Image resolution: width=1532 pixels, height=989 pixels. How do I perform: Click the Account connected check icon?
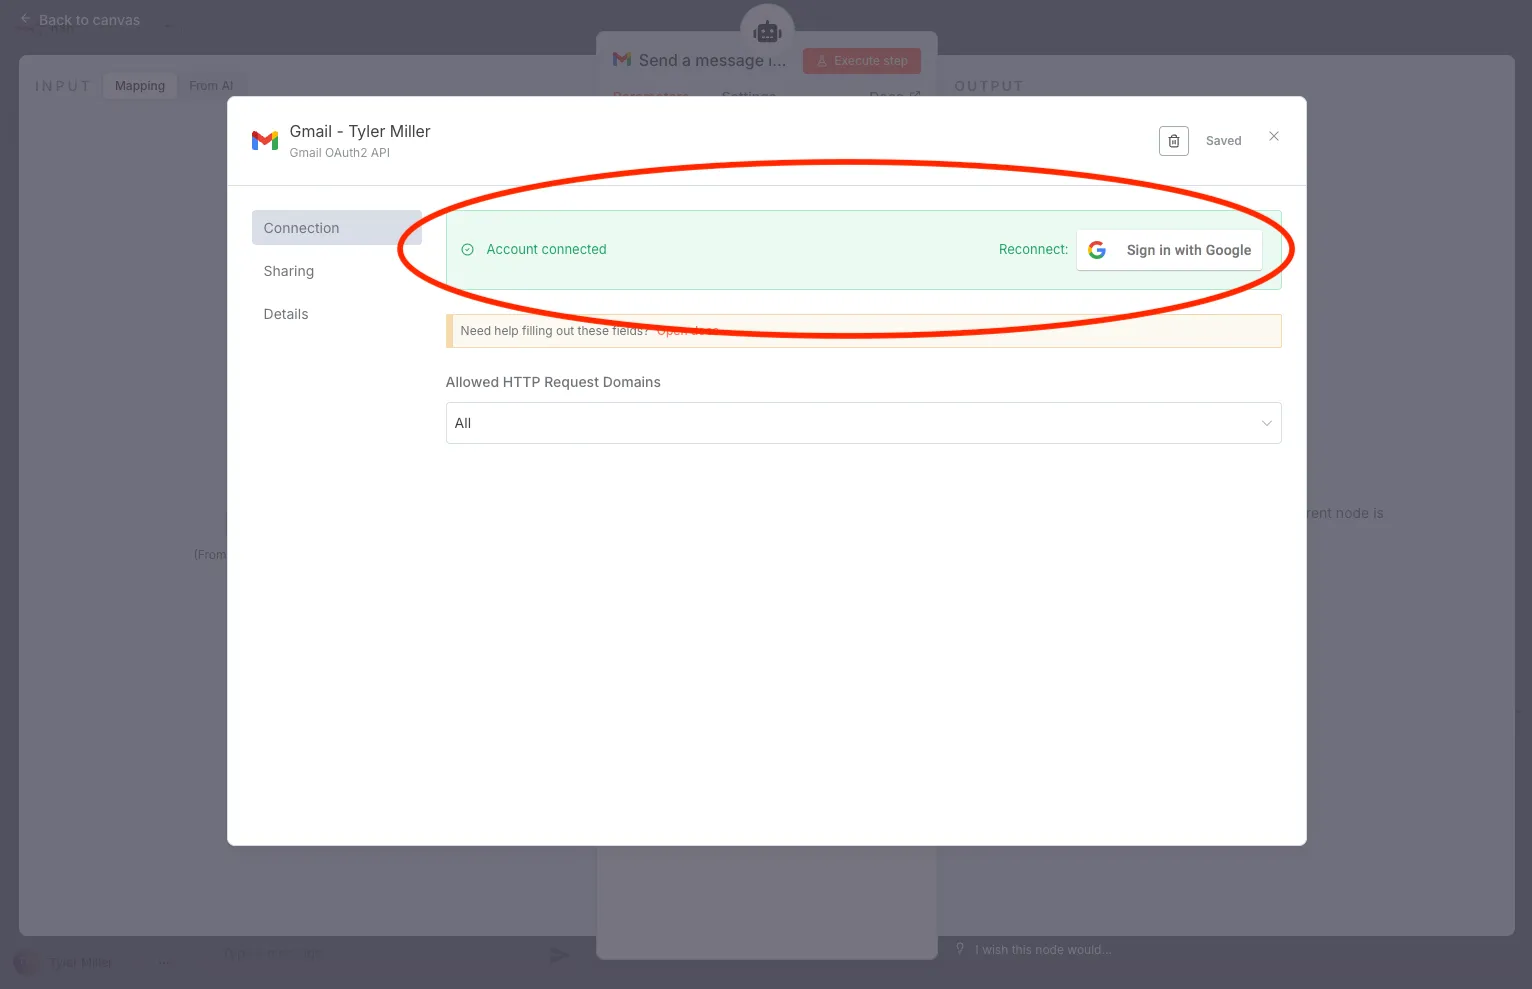tap(467, 250)
